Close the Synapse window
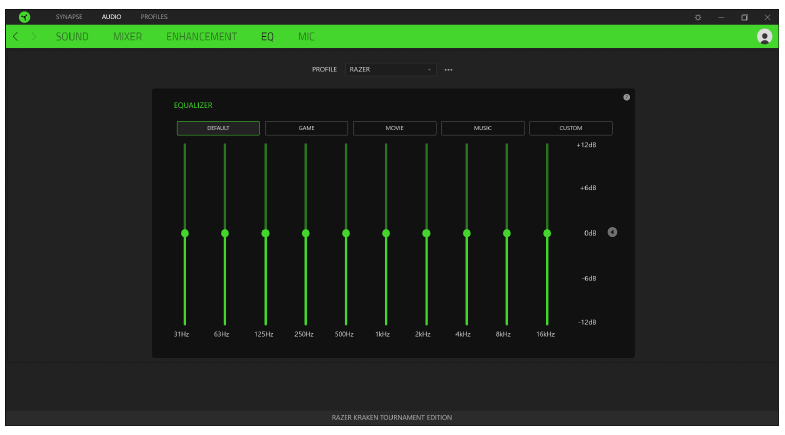The width and height of the screenshot is (785, 435). (767, 17)
